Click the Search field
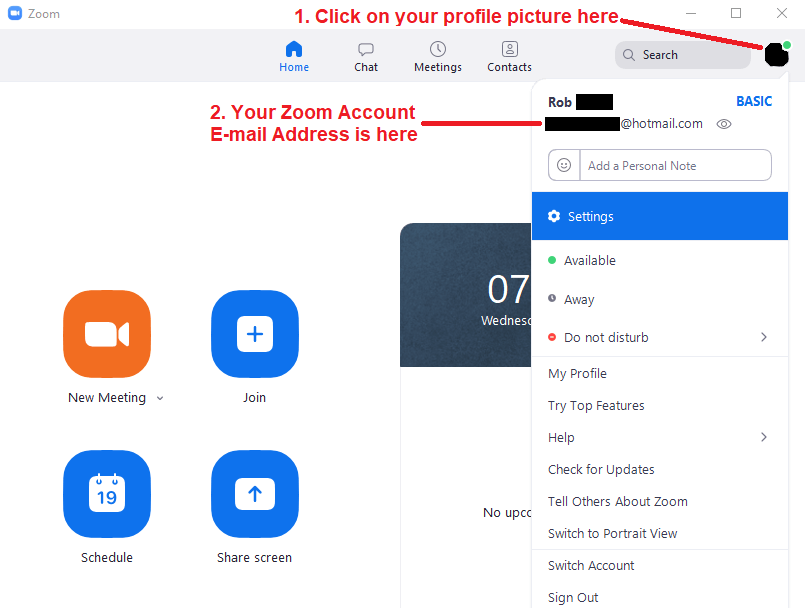805x608 pixels. [683, 55]
